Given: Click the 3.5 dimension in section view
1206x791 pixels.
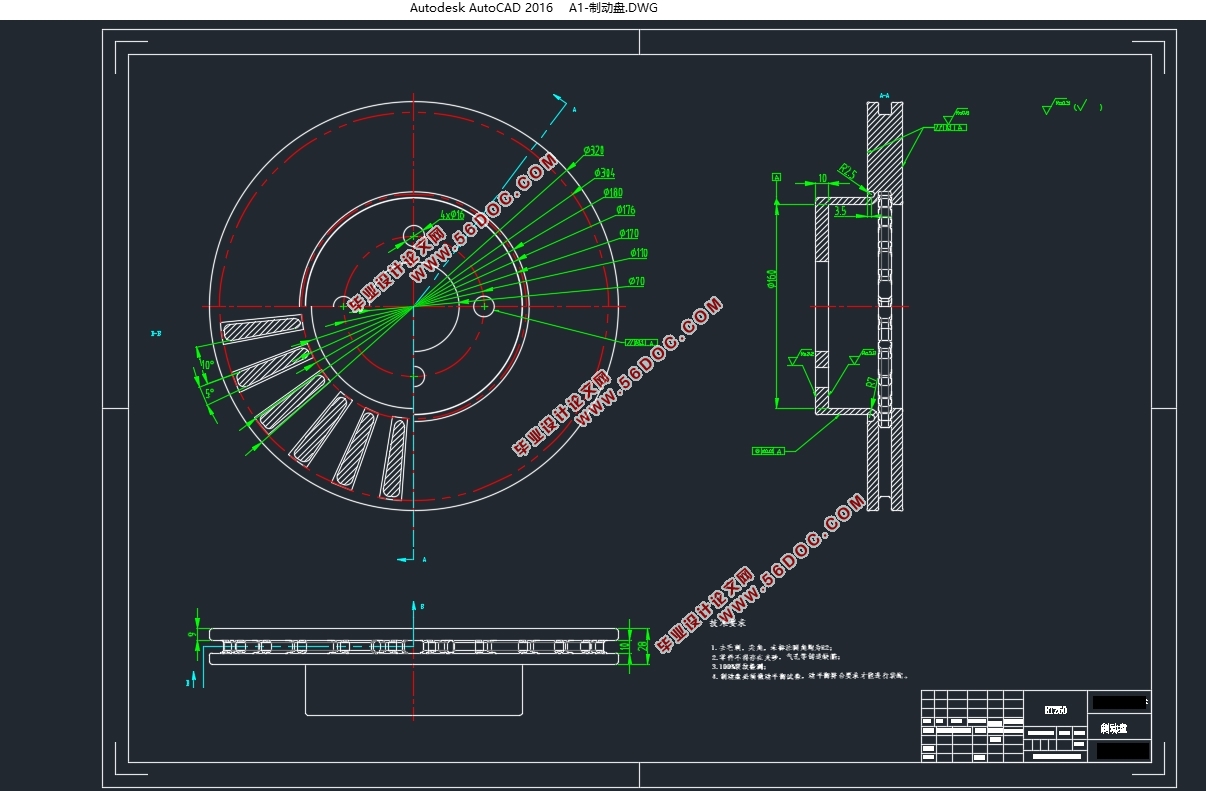Looking at the screenshot, I should point(840,212).
